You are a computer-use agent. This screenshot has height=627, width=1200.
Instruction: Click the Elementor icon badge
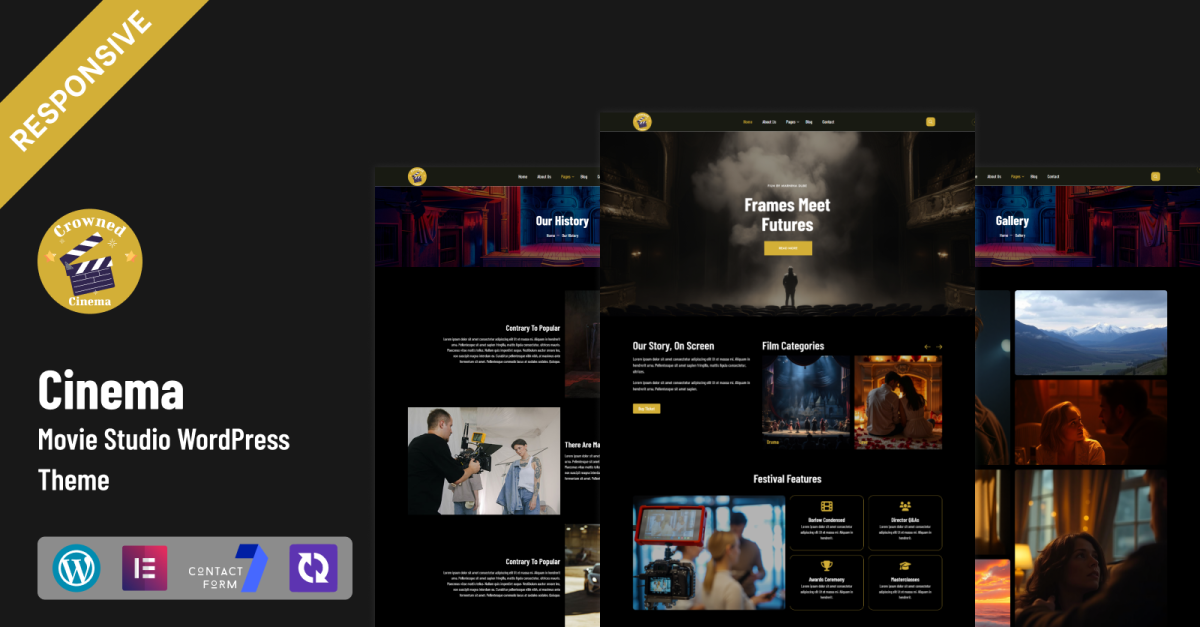tap(146, 568)
